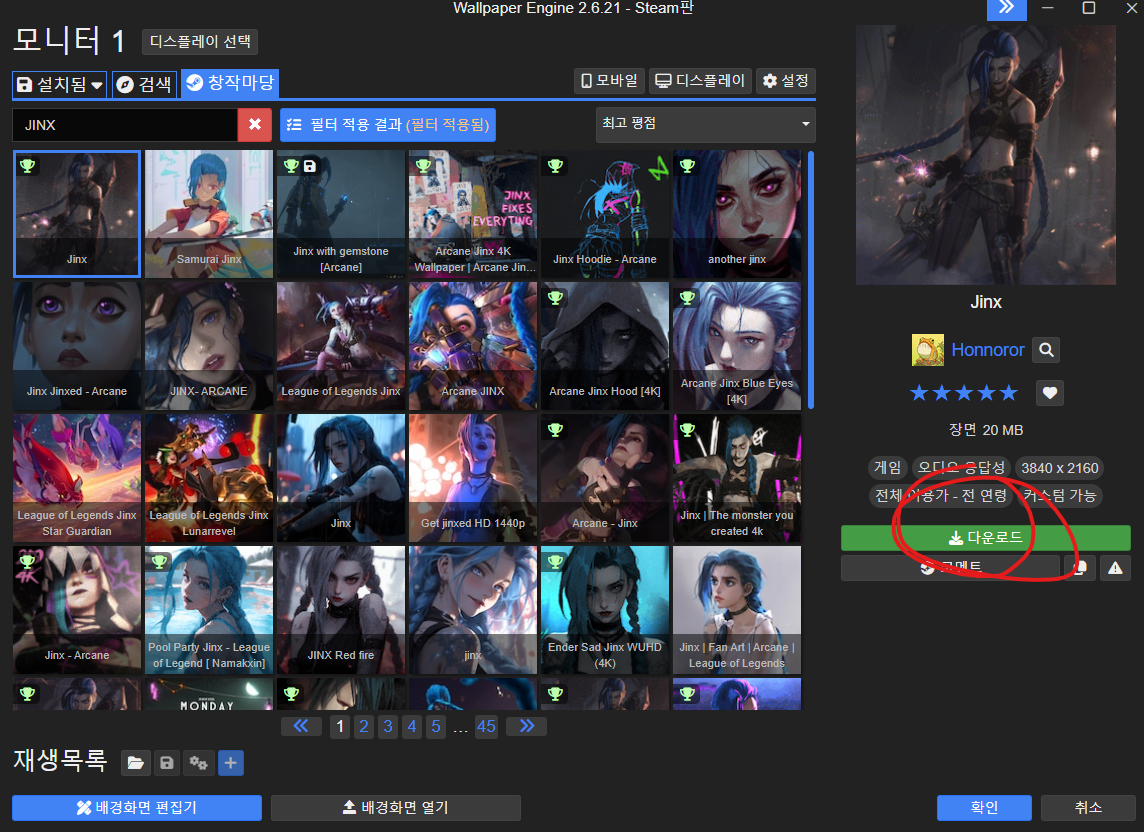Viewport: 1144px width, 832px height.
Task: Open the Honnoror author link
Action: (x=988, y=350)
